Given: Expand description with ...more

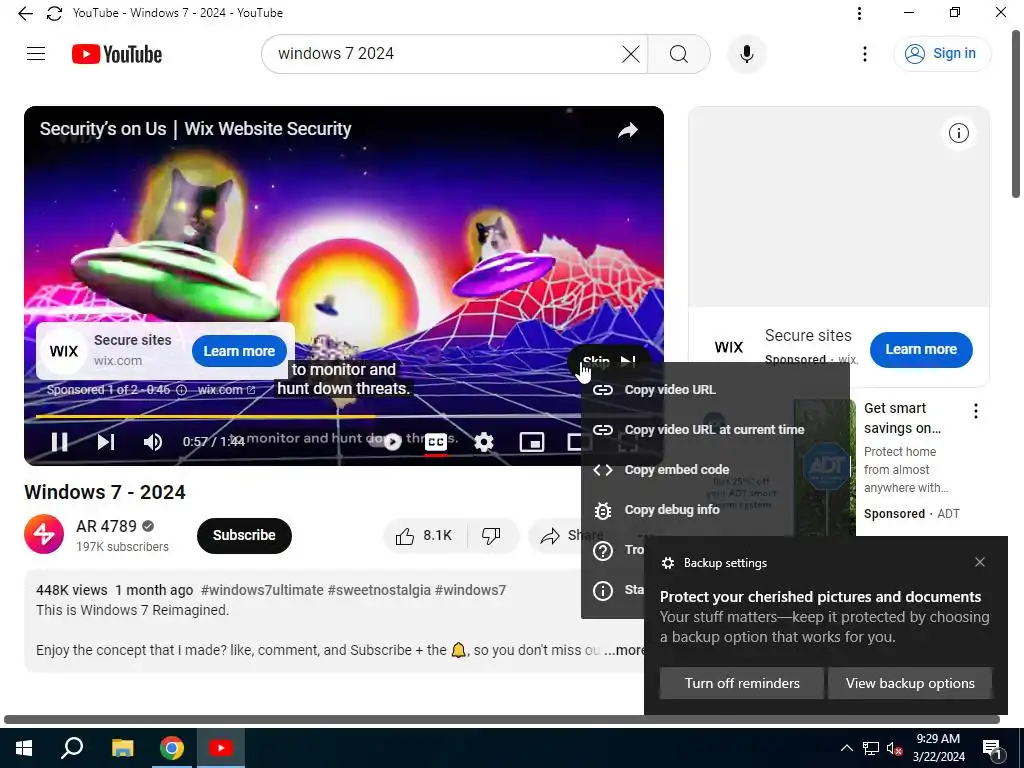Looking at the screenshot, I should tap(624, 650).
